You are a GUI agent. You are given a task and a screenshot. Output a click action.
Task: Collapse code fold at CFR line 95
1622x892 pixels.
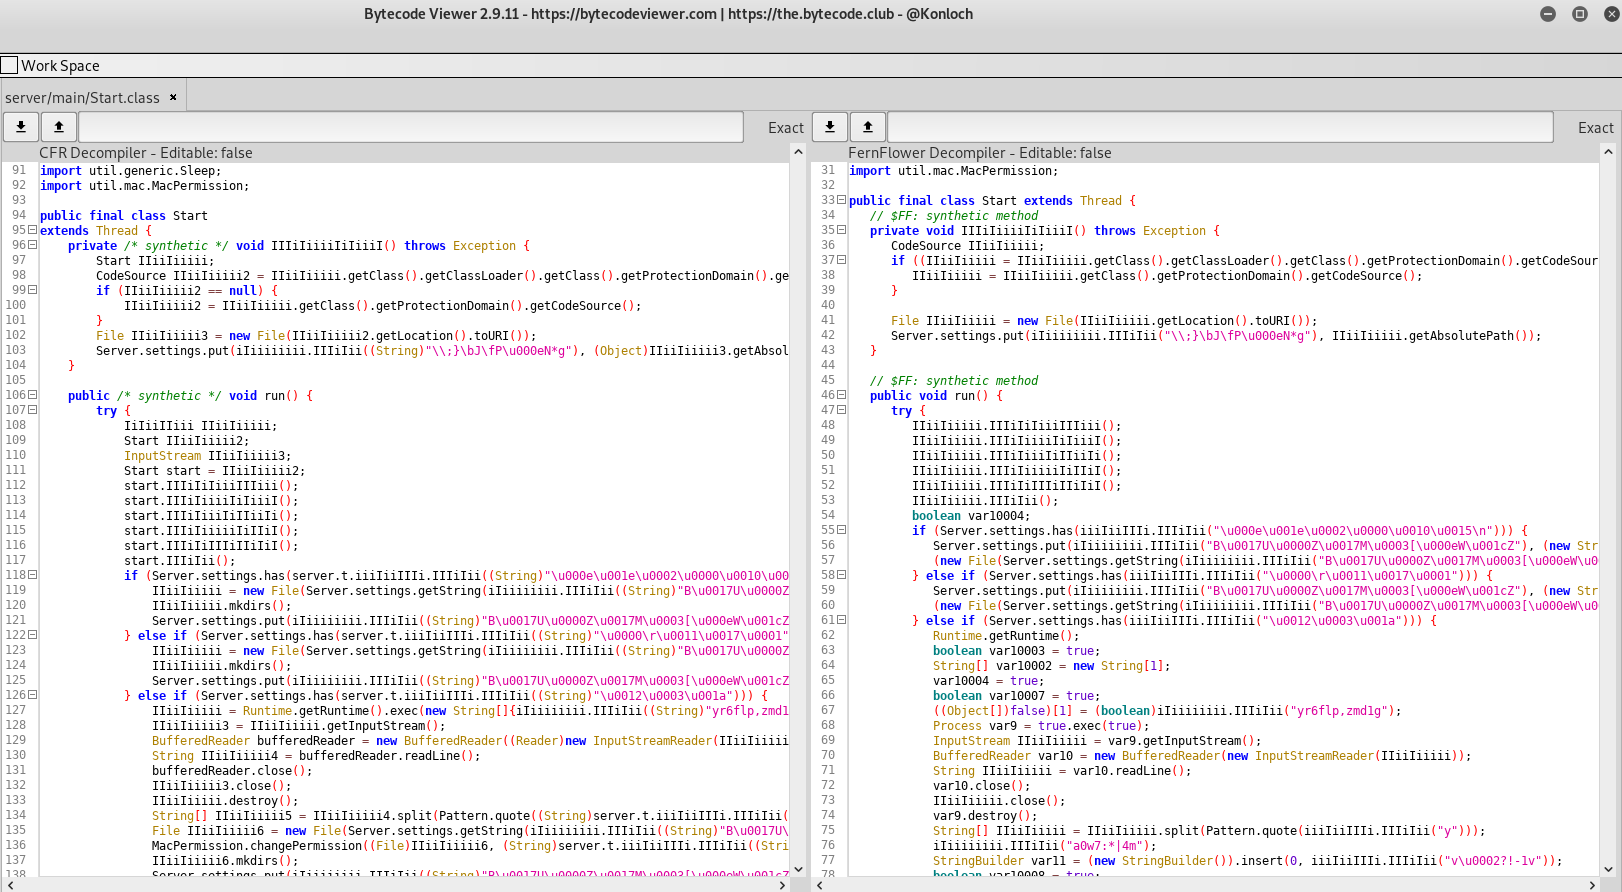tap(32, 230)
